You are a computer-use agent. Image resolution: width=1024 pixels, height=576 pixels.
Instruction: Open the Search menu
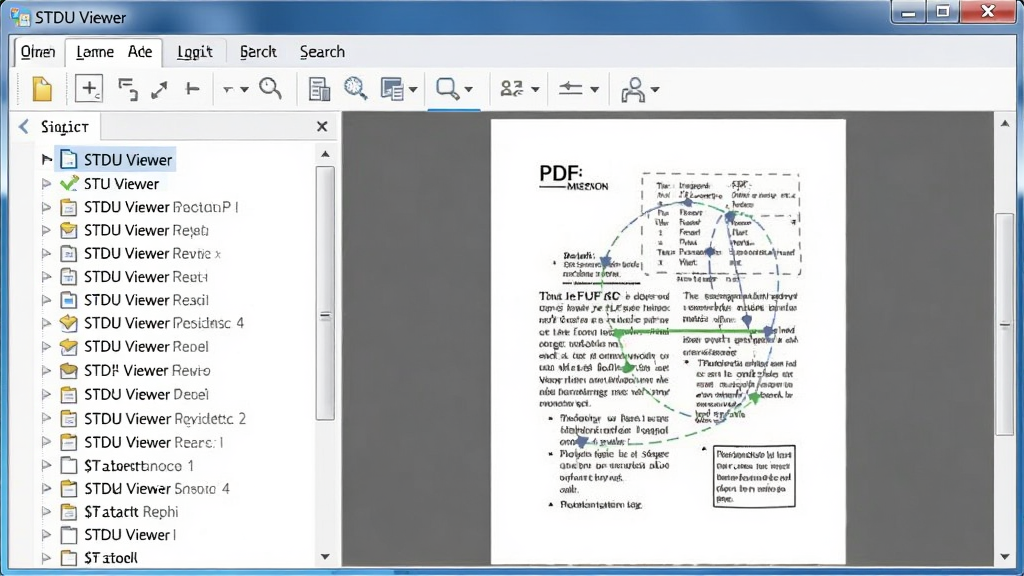tap(322, 52)
